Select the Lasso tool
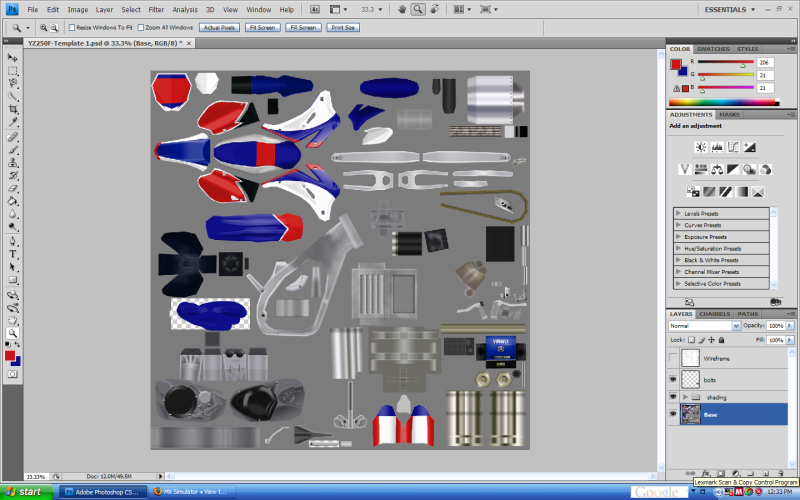Image resolution: width=800 pixels, height=500 pixels. pyautogui.click(x=12, y=83)
